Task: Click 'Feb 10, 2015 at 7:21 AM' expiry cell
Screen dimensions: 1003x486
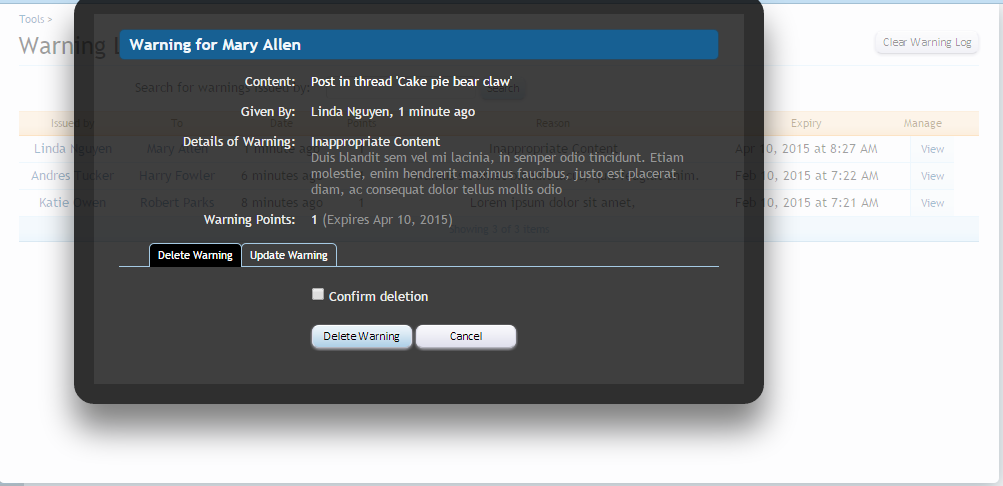Action: [806, 203]
